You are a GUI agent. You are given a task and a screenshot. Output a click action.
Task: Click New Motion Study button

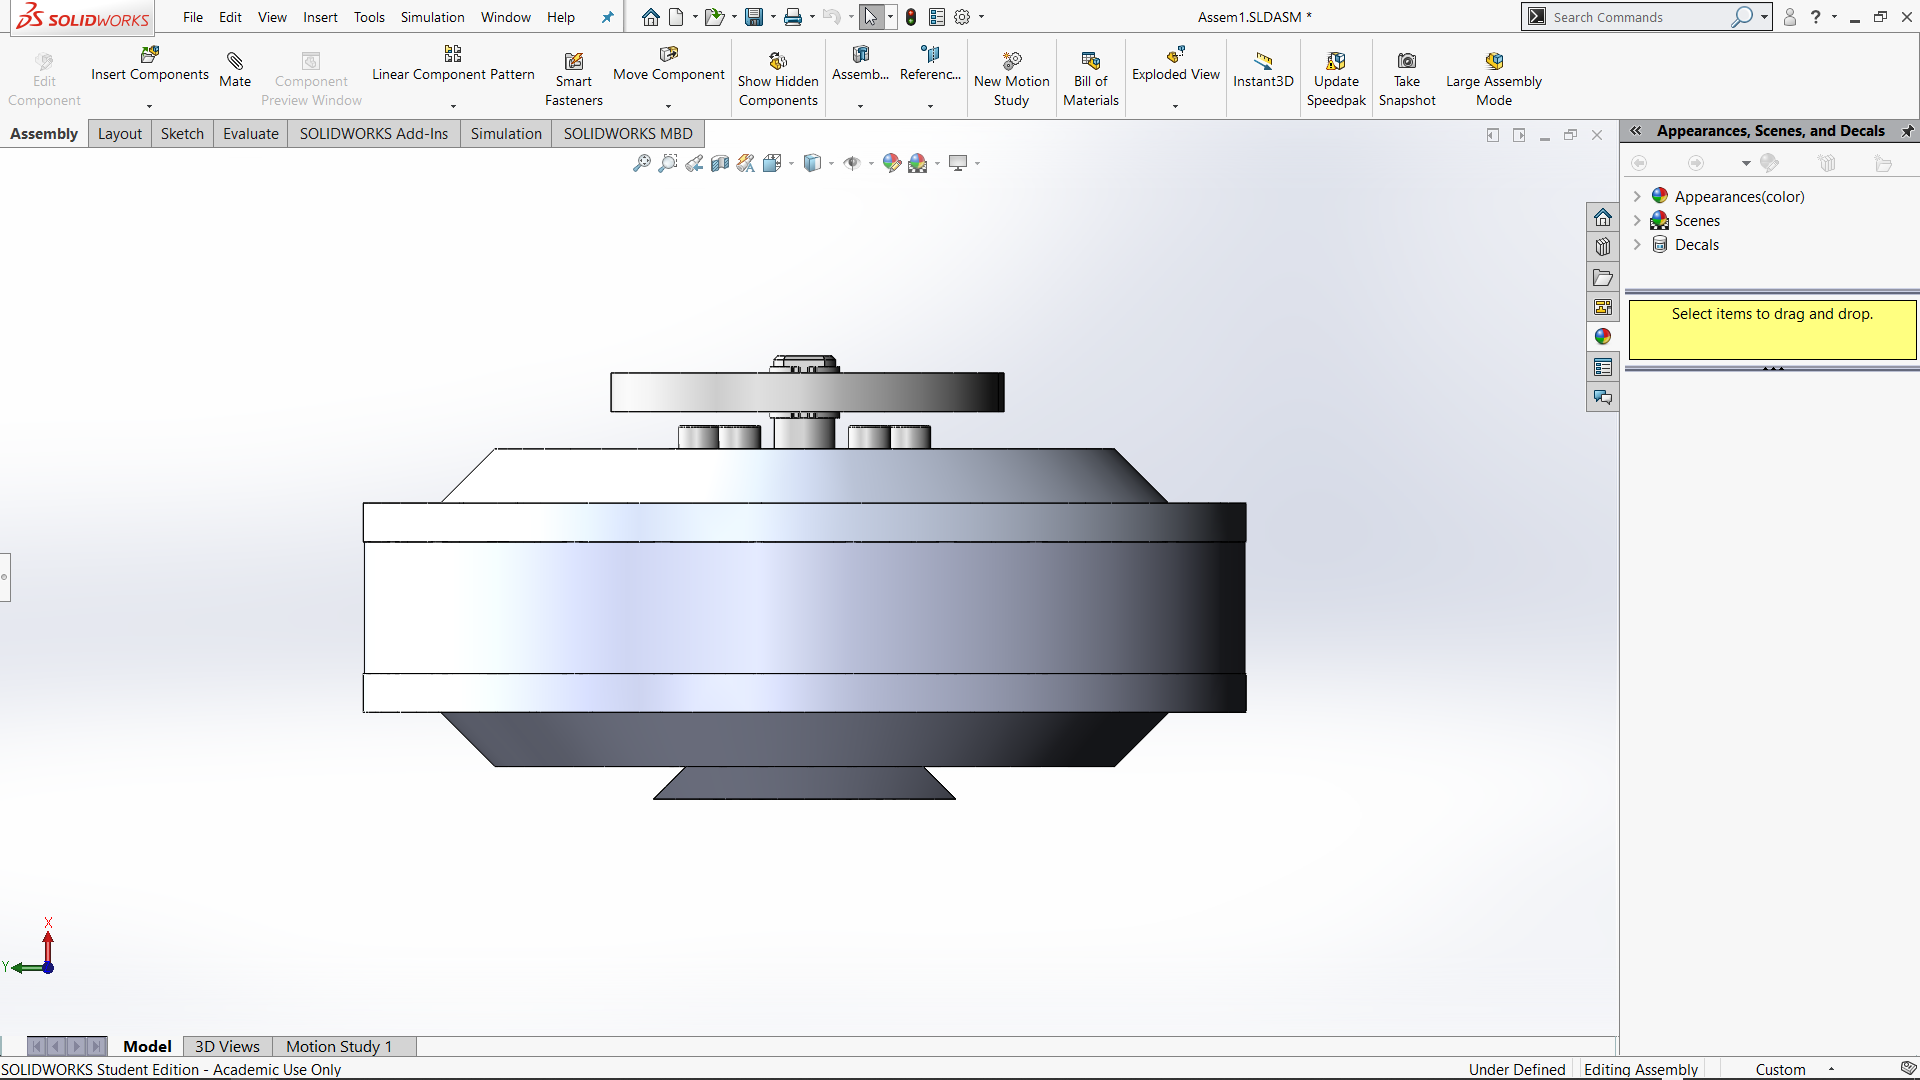point(1011,62)
